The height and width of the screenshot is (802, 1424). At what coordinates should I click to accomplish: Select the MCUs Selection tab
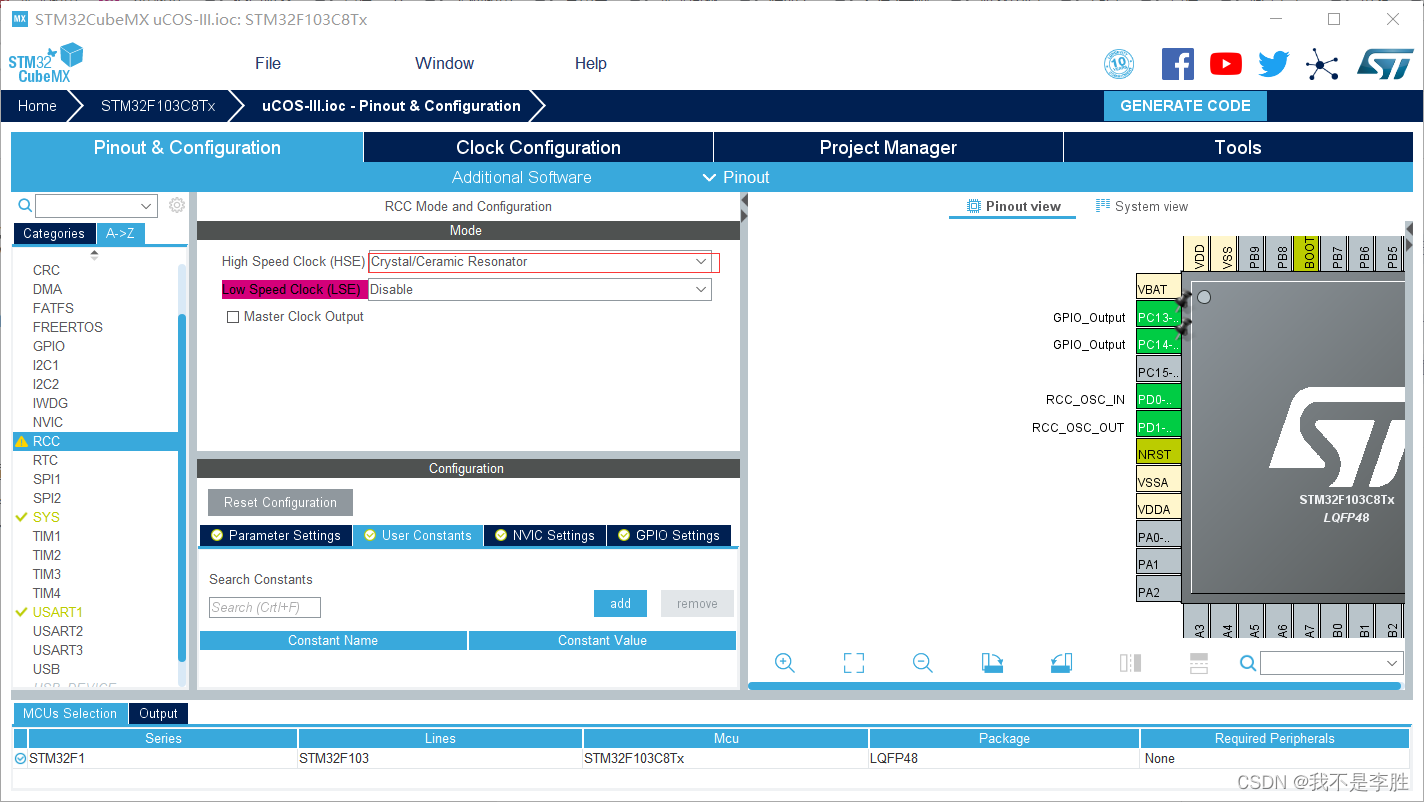[x=70, y=714]
